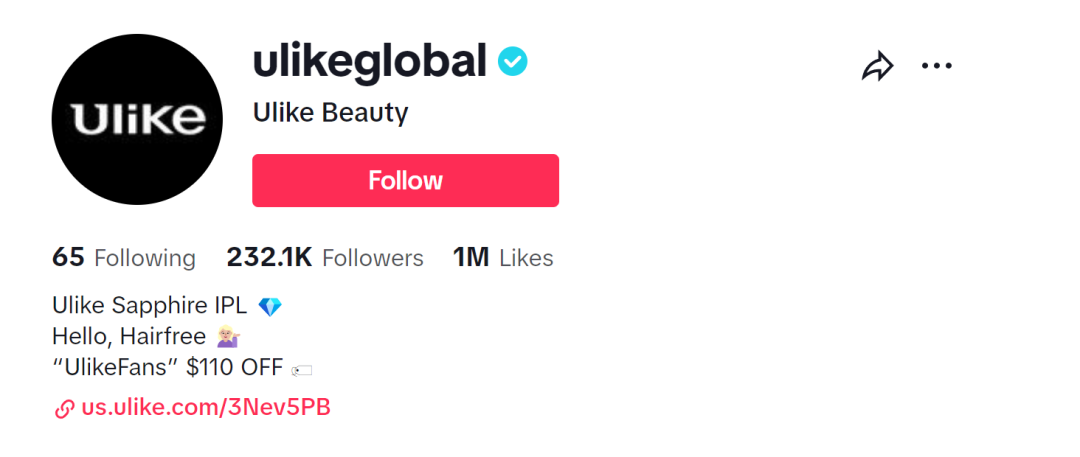
Task: Click the 1M likes number
Action: click(471, 258)
